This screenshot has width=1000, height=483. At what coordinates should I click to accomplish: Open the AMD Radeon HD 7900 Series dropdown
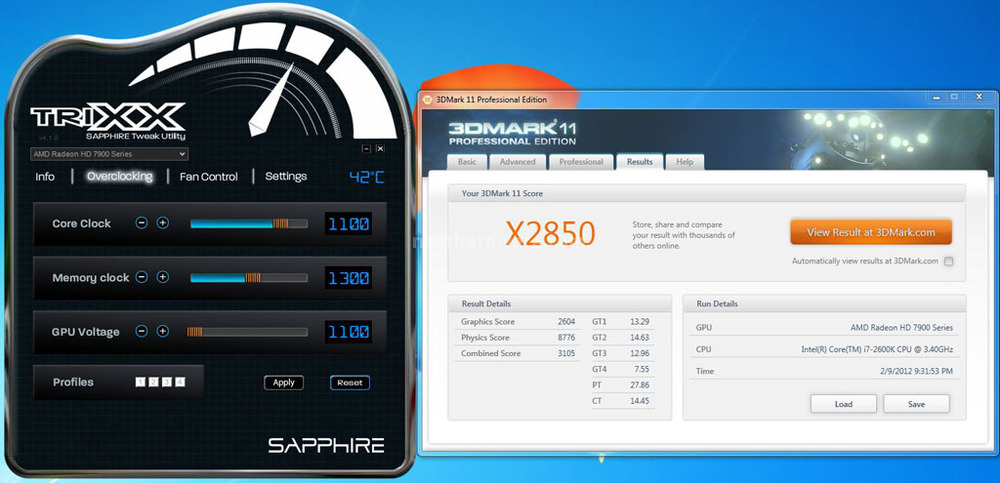click(x=109, y=154)
